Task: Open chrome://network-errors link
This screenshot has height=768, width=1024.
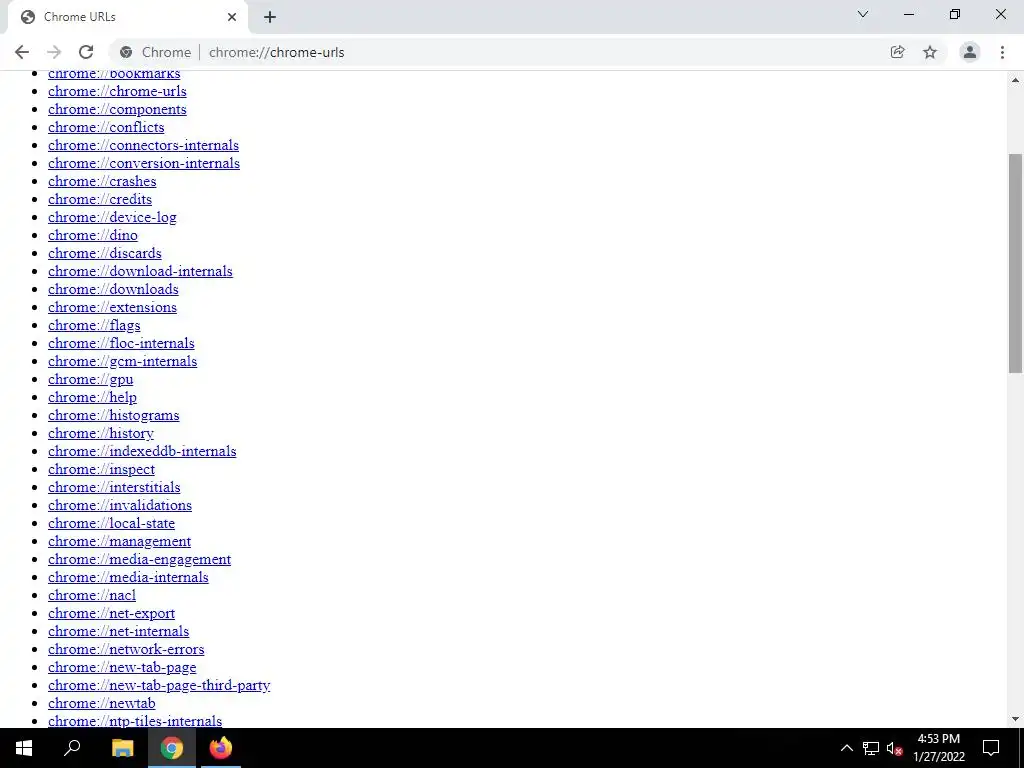Action: [x=126, y=649]
